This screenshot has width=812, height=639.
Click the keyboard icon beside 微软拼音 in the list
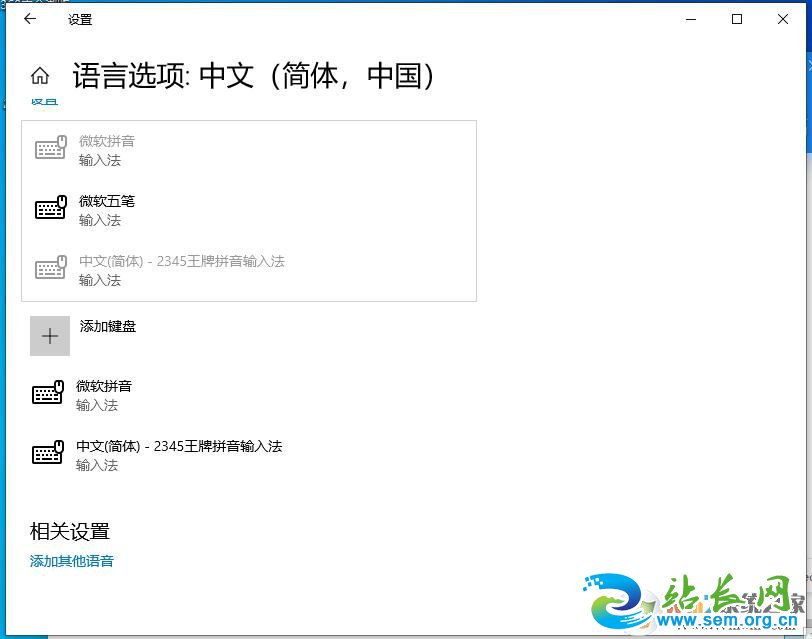(49, 148)
